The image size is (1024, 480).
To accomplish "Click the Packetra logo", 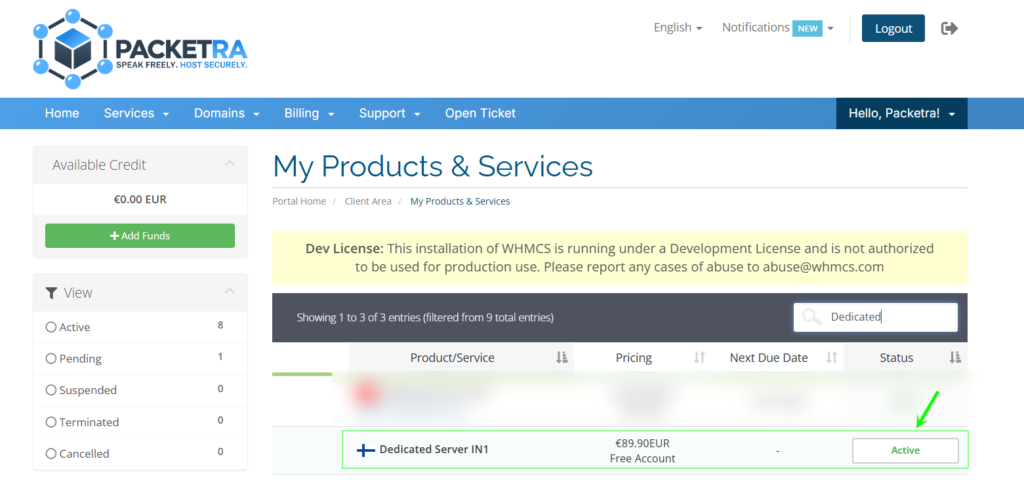I will tap(140, 49).
